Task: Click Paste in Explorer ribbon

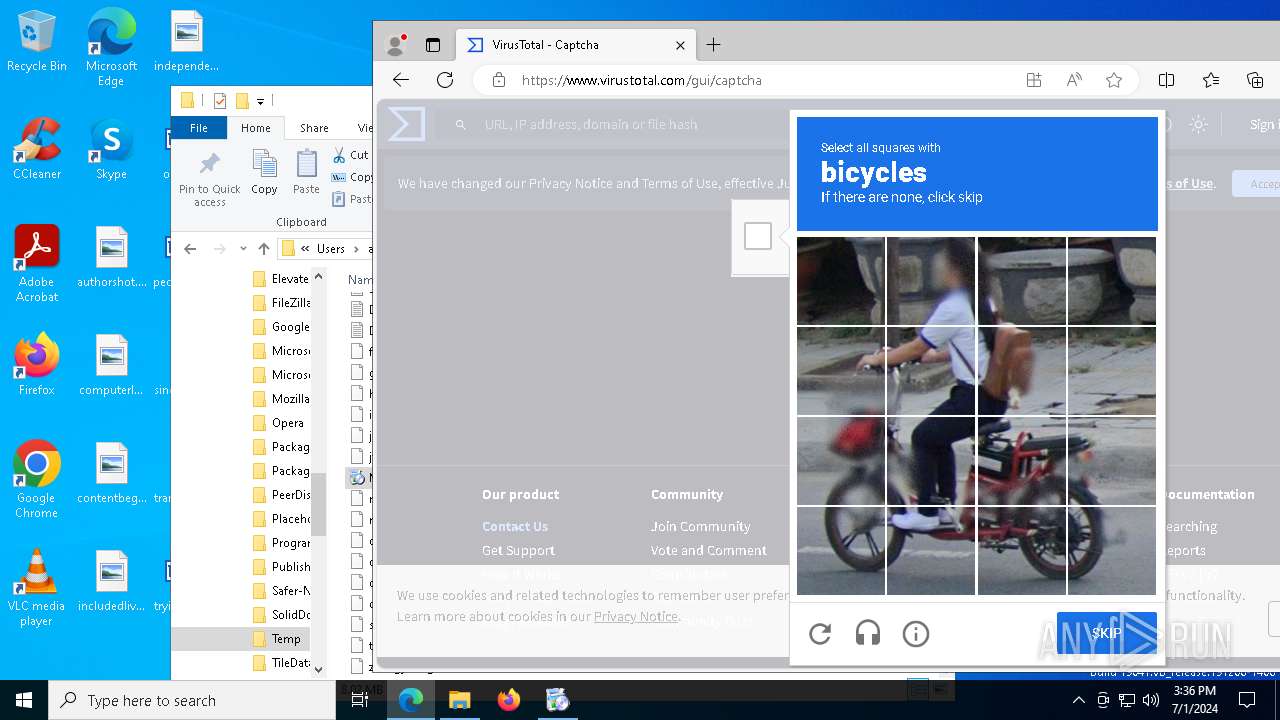Action: (x=306, y=172)
